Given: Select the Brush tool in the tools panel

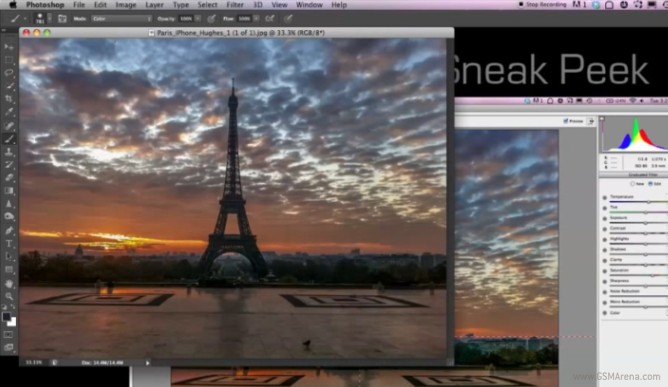Looking at the screenshot, I should click(x=9, y=139).
